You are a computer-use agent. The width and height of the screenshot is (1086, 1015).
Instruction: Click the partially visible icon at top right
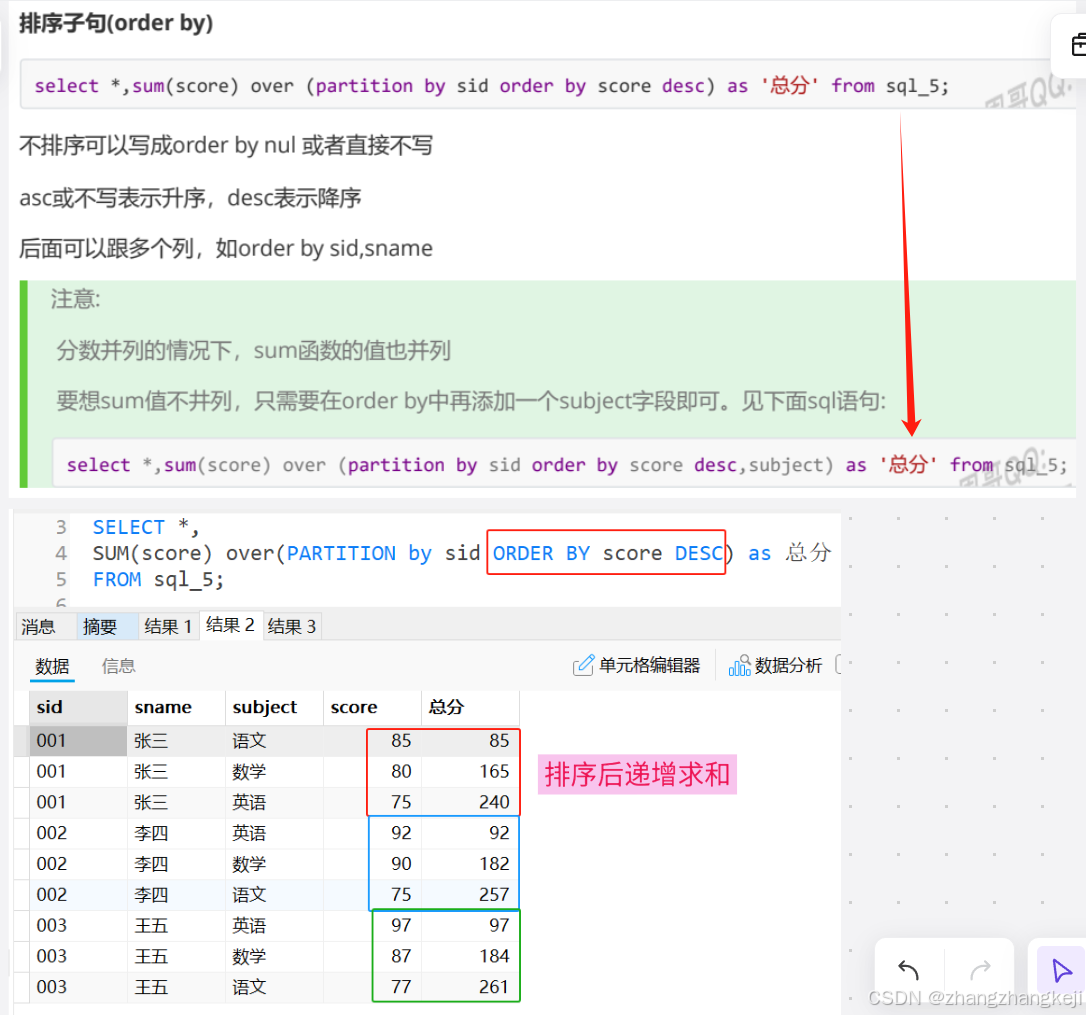(1078, 45)
